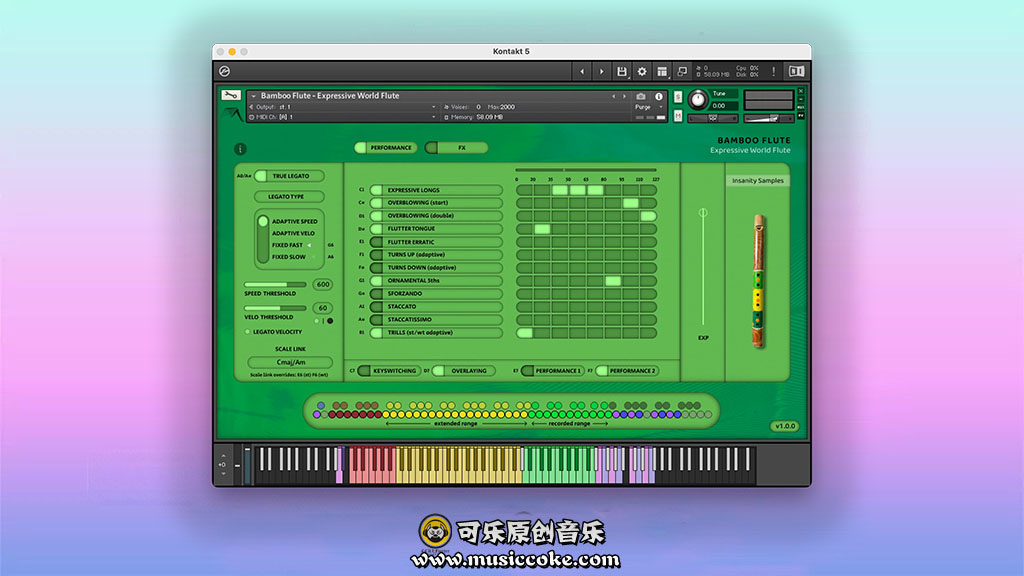Toggle TURNS DOWN (adaptive) articulation
1024x576 pixels.
click(436, 268)
